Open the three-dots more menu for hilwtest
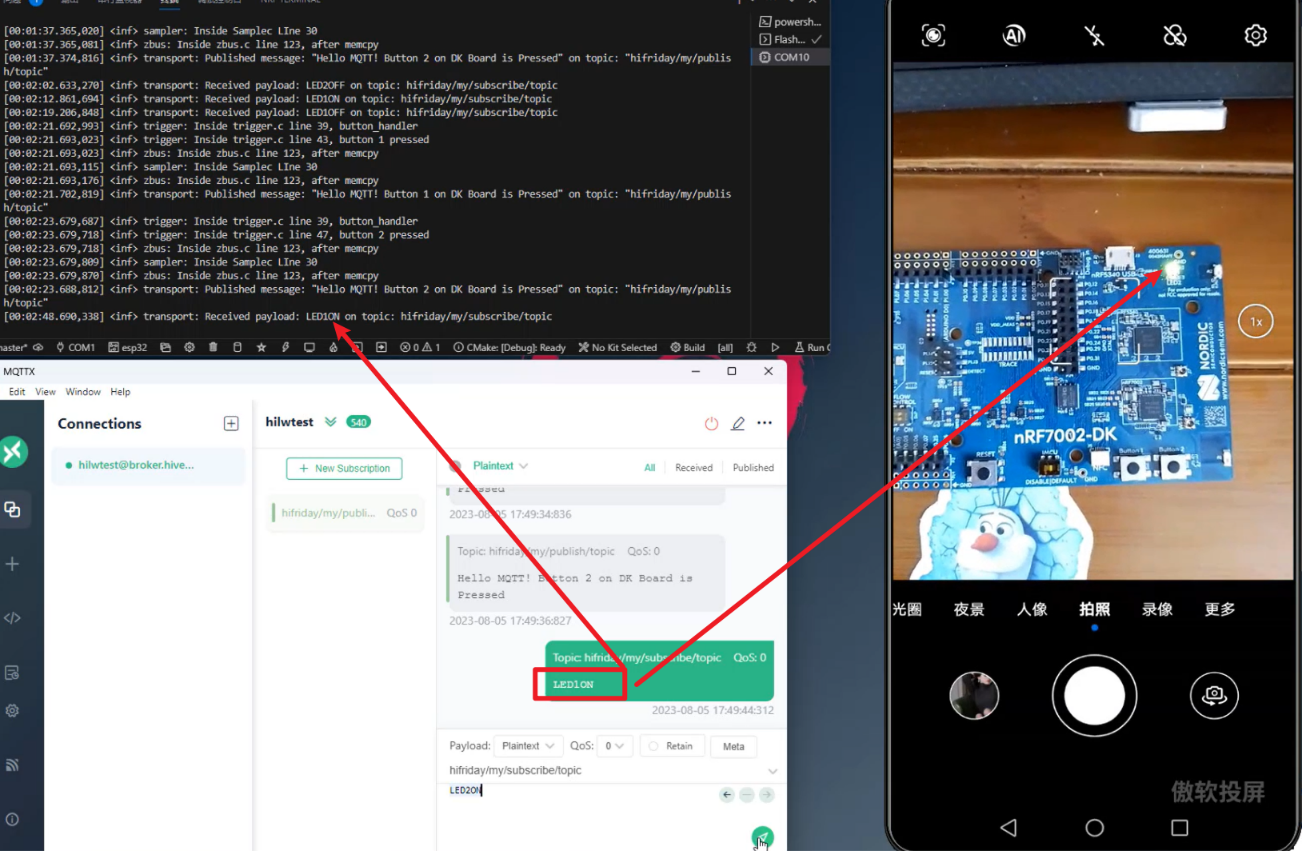The width and height of the screenshot is (1302, 851). coord(765,423)
